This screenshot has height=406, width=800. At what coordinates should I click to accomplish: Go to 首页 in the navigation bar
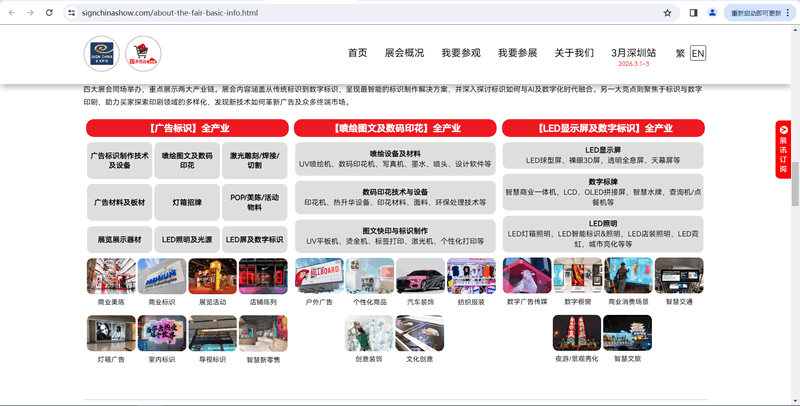(x=357, y=53)
